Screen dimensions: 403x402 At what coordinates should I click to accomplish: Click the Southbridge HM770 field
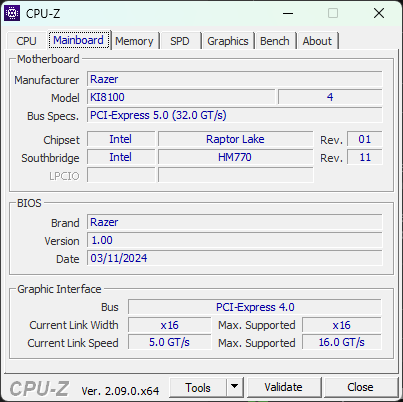pyautogui.click(x=235, y=157)
